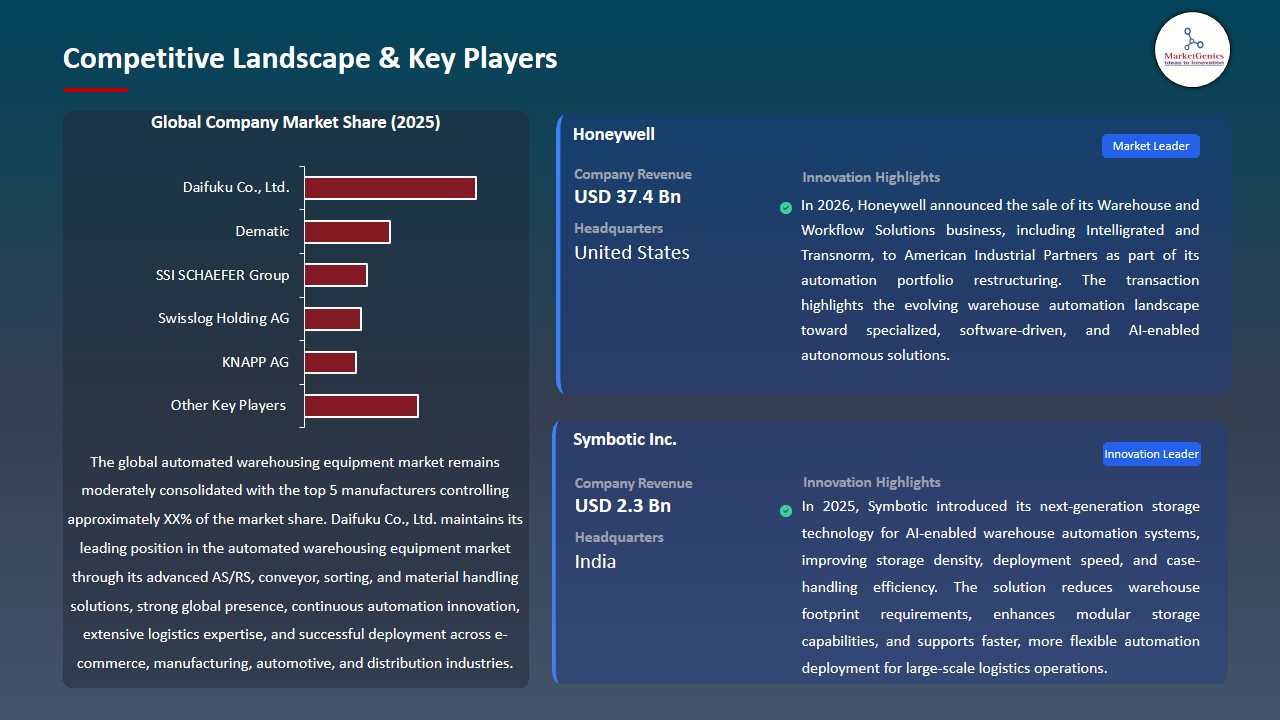This screenshot has width=1280, height=720.
Task: Select the Innovation Leader badge
Action: tap(1151, 454)
